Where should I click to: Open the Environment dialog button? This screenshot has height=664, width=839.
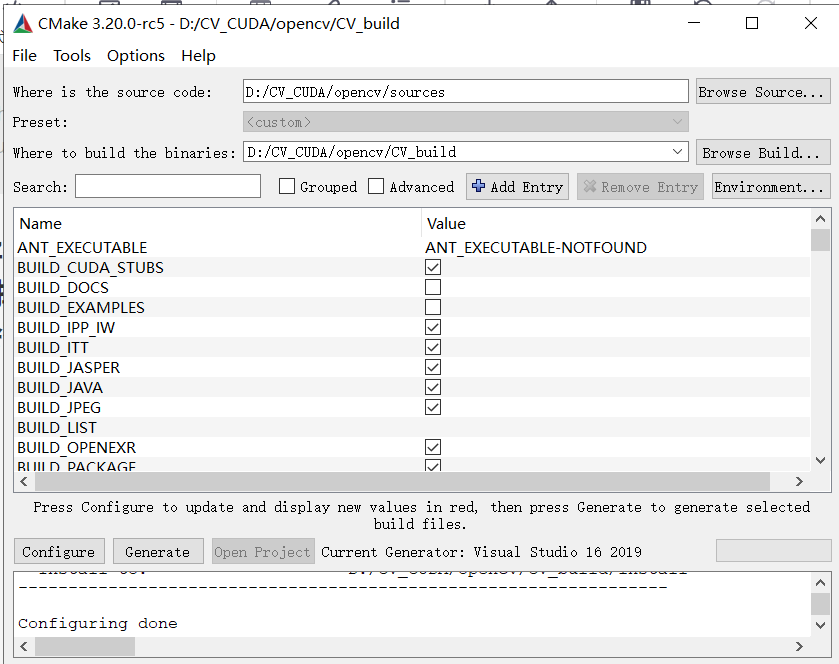771,187
